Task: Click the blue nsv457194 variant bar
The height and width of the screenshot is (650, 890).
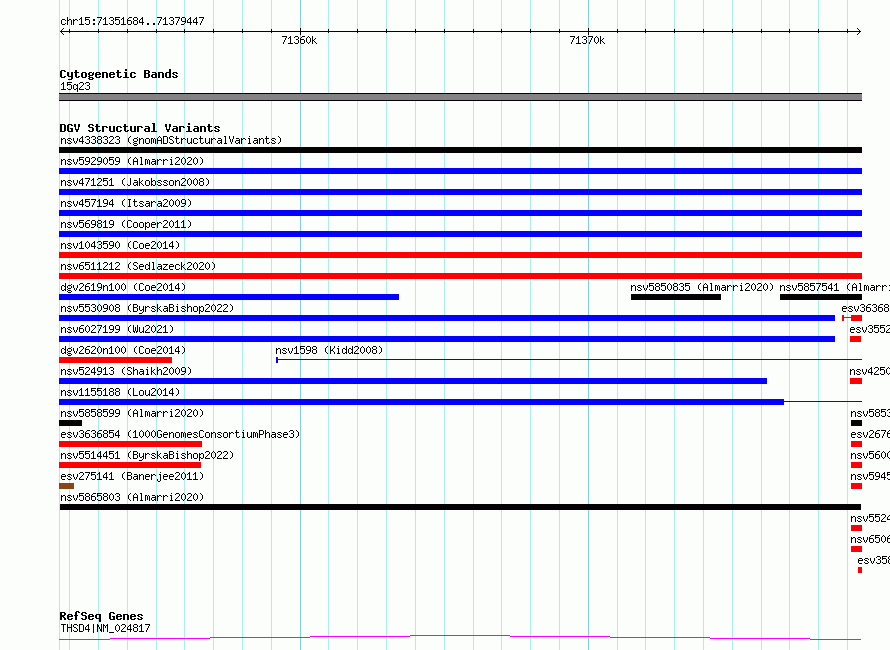Action: [x=460, y=213]
